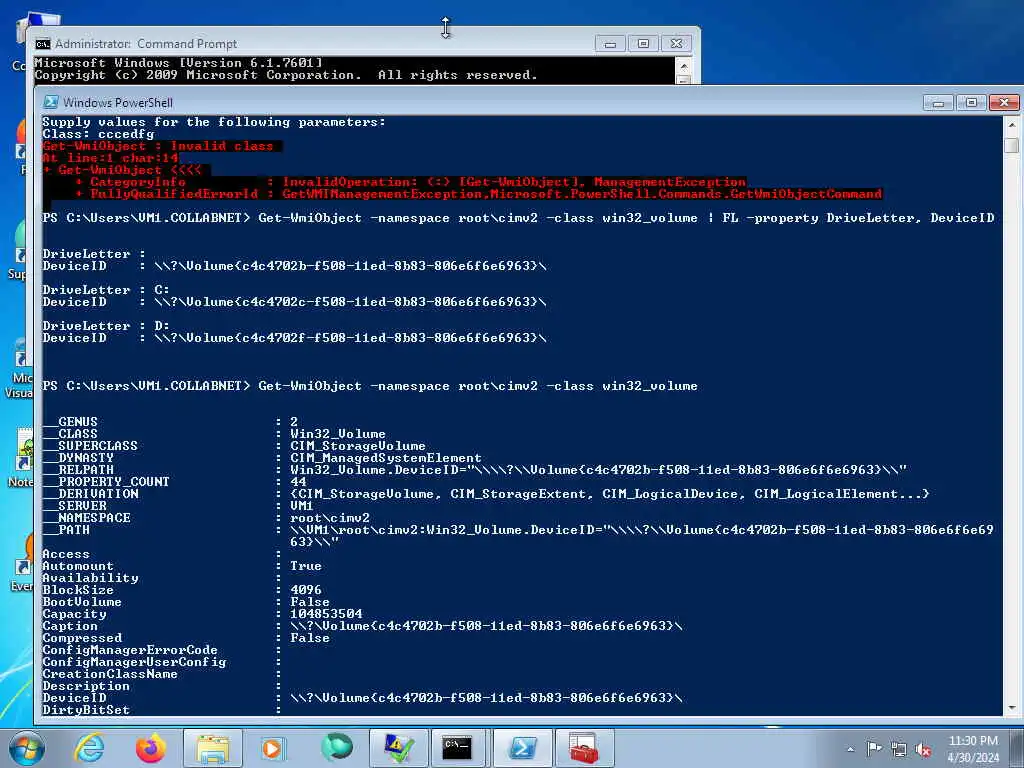Close the Windows PowerShell window
The width and height of the screenshot is (1024, 768).
[x=1004, y=103]
